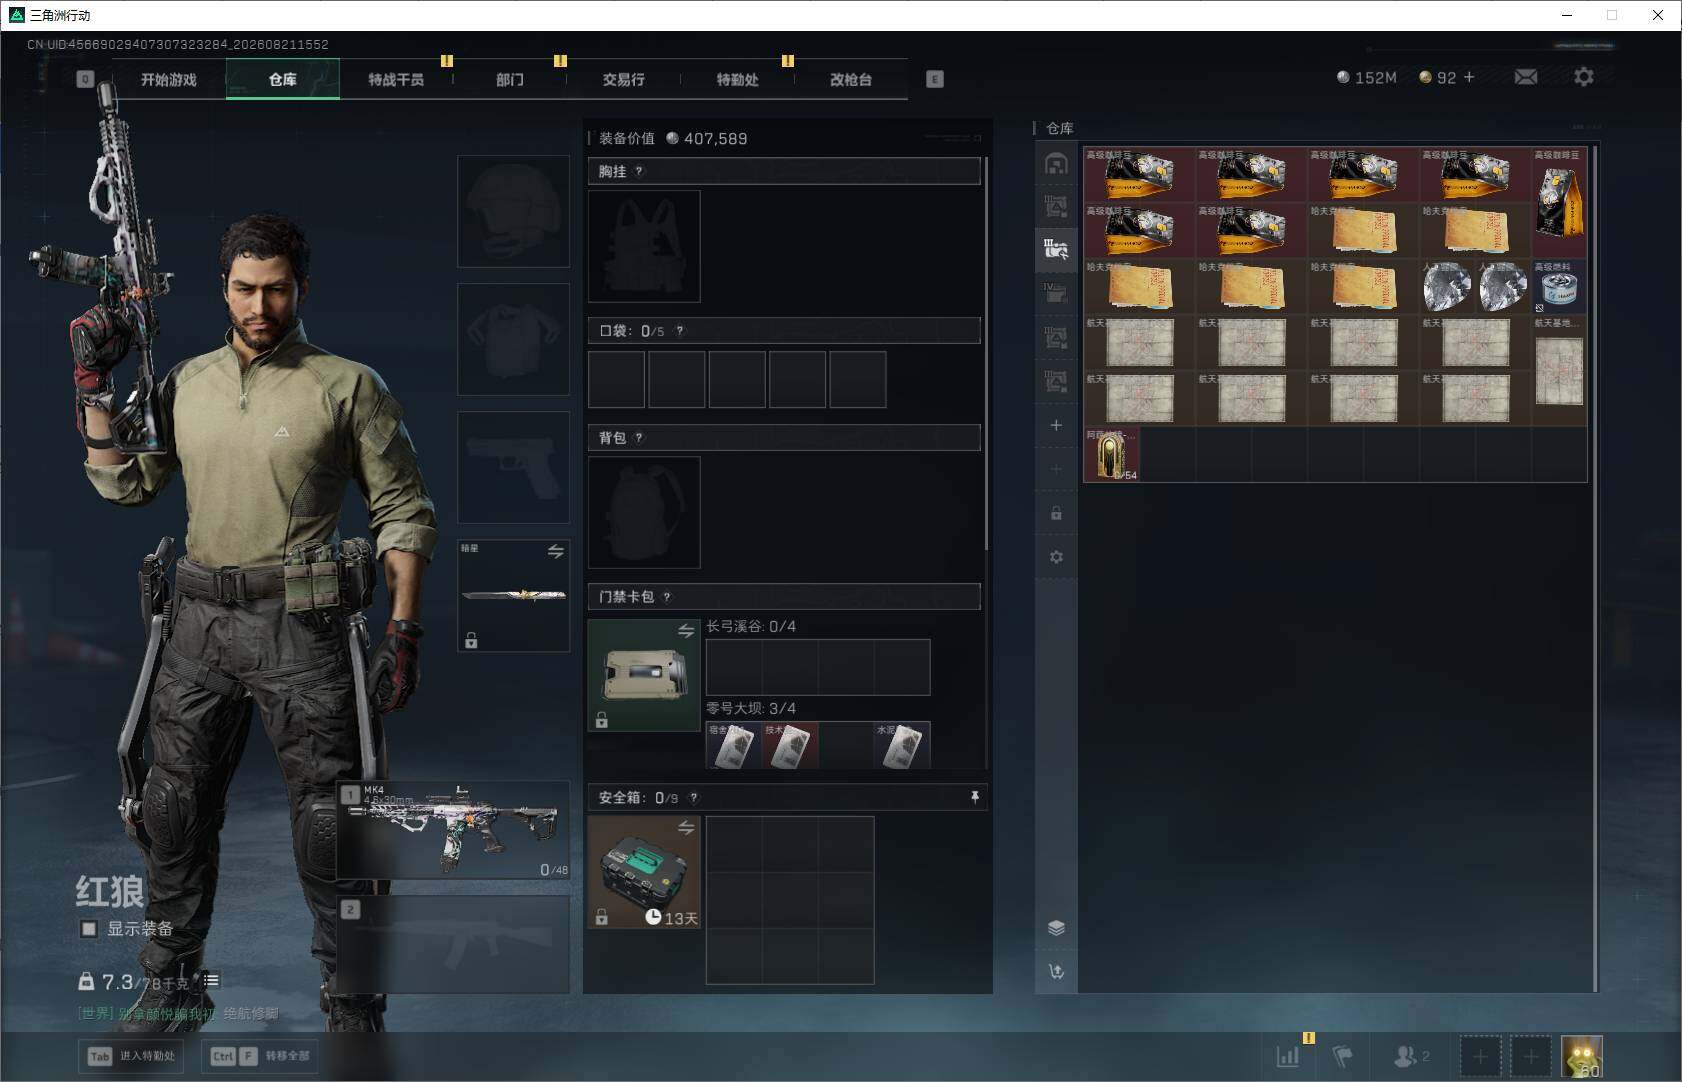Screen dimensions: 1682x1082
Task: Select the MK4 primary weapon in slot 1
Action: tap(453, 830)
